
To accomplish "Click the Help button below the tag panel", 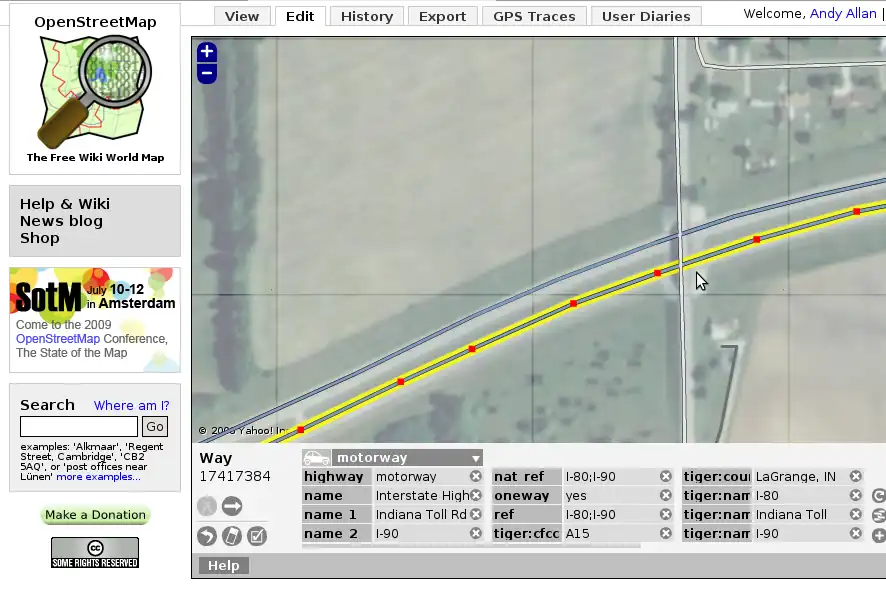I will [223, 566].
